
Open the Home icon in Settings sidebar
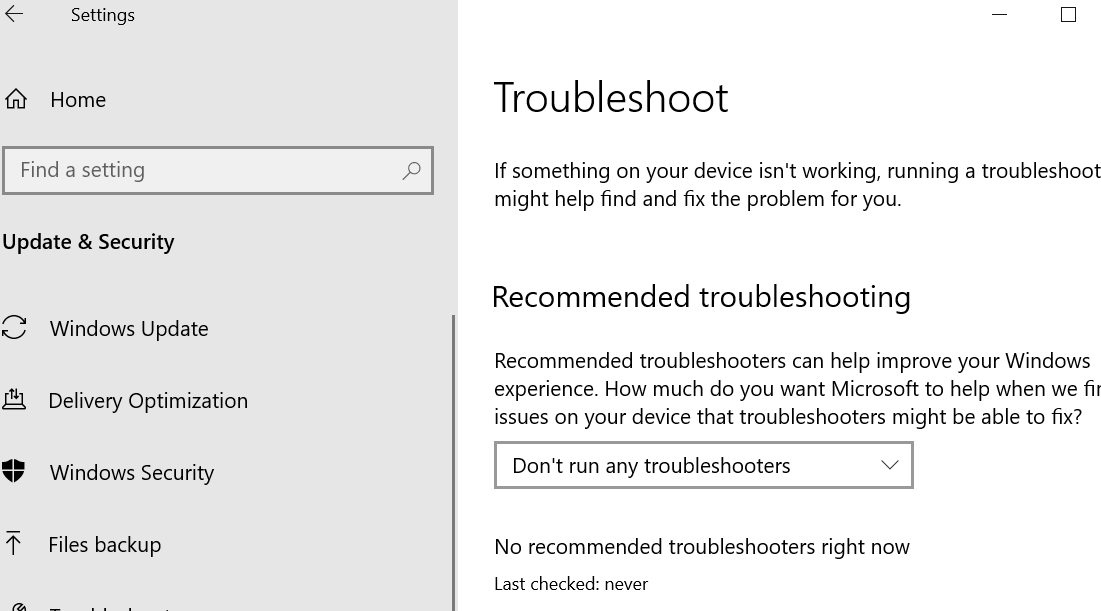(x=16, y=99)
